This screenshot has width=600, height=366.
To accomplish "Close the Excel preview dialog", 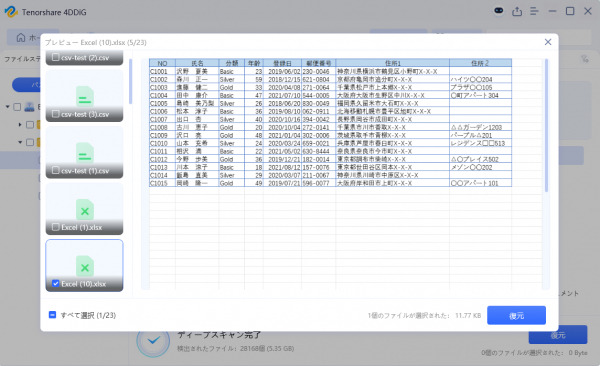I will coord(548,42).
